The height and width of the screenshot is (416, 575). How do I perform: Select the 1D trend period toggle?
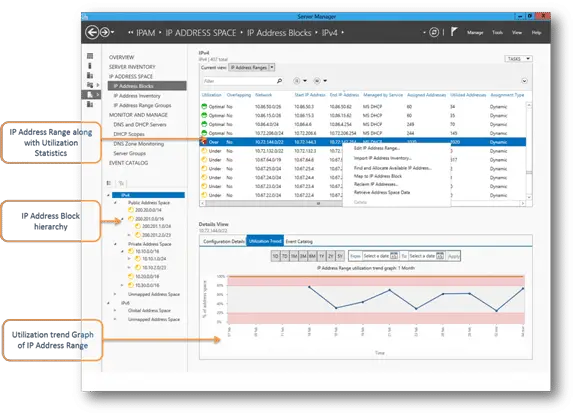pos(275,256)
